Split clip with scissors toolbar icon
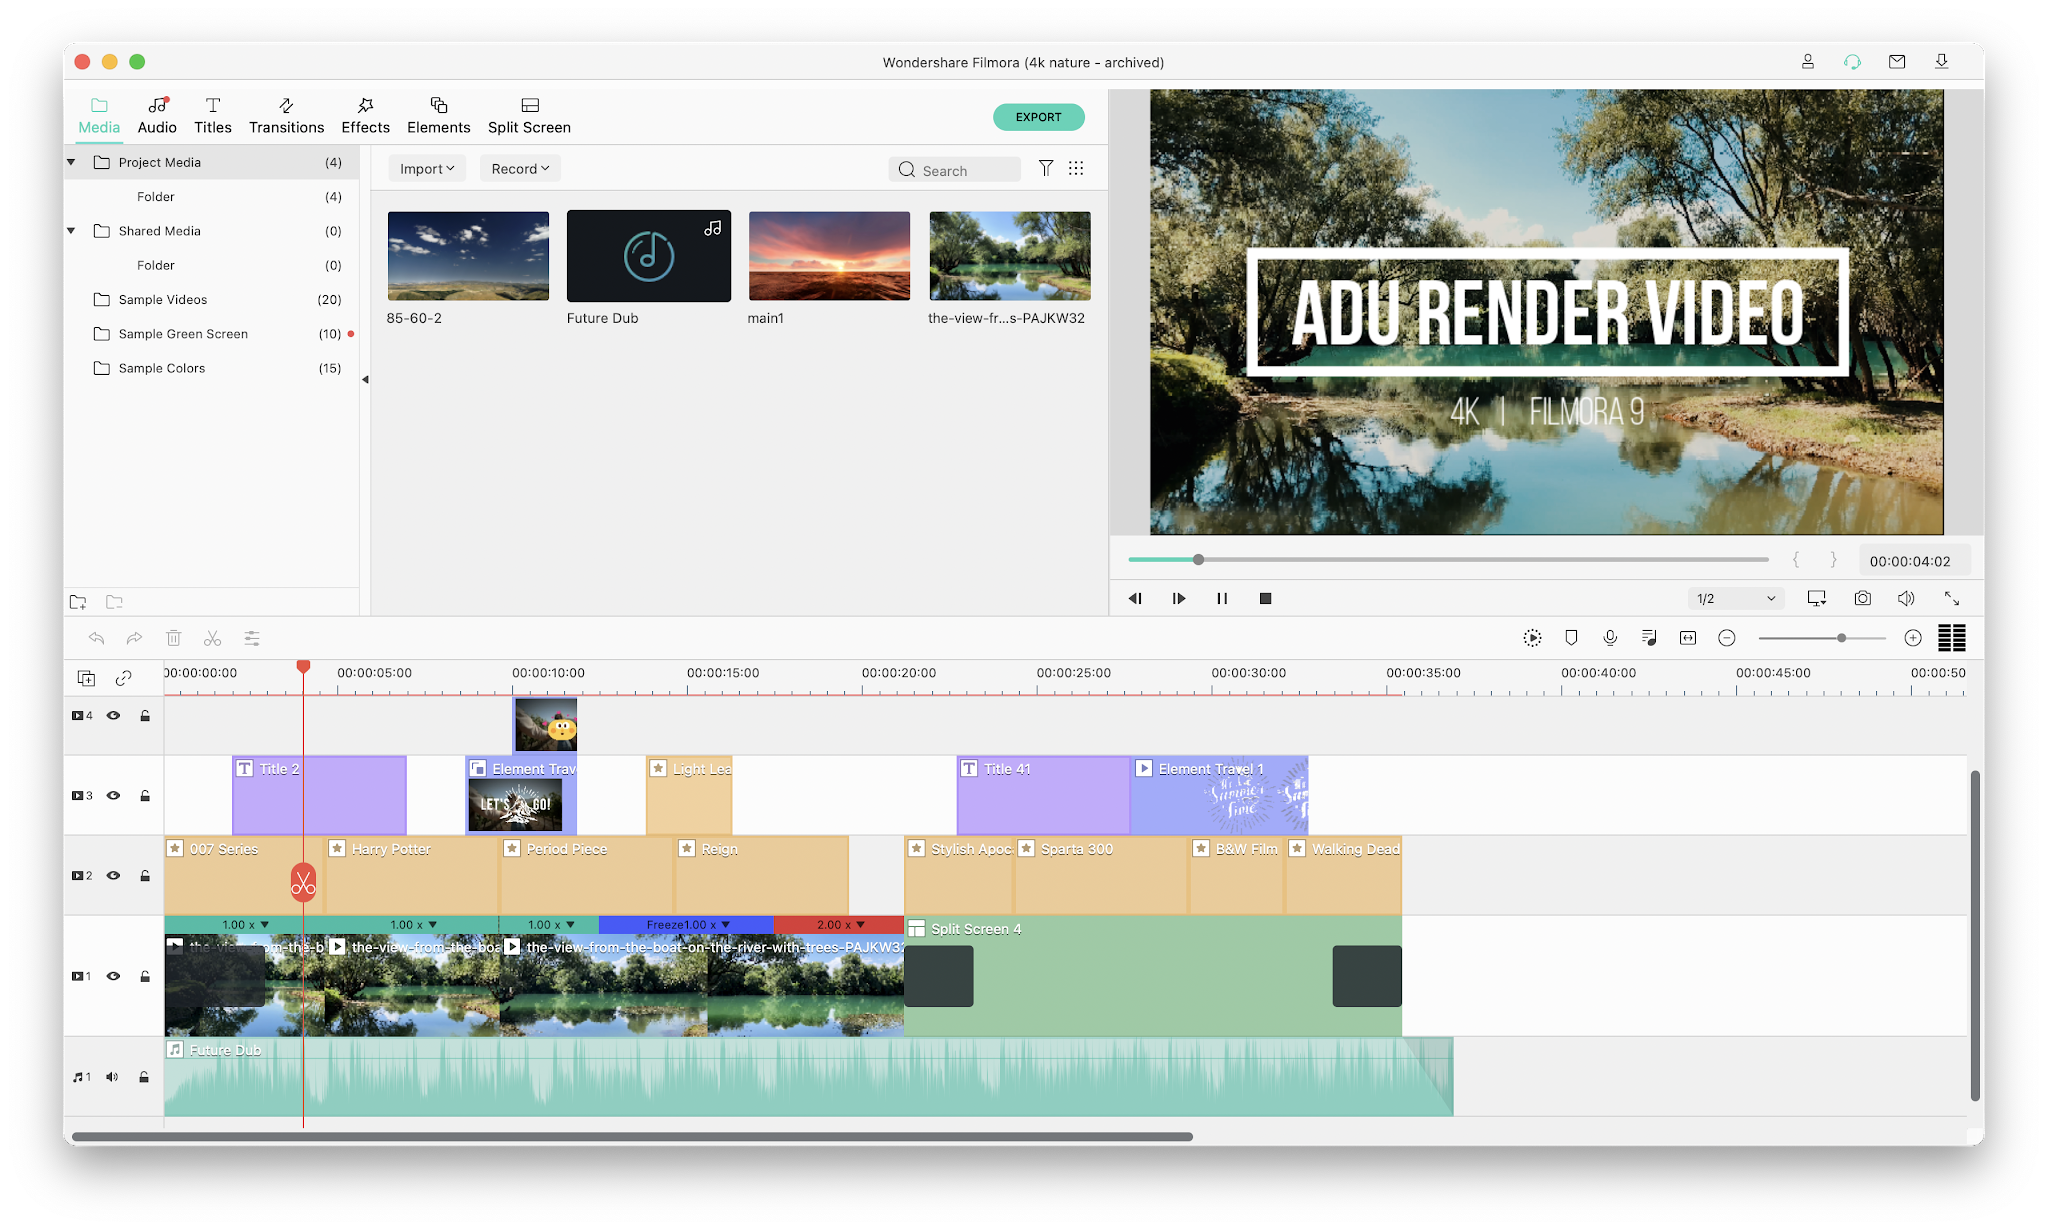 tap(212, 638)
